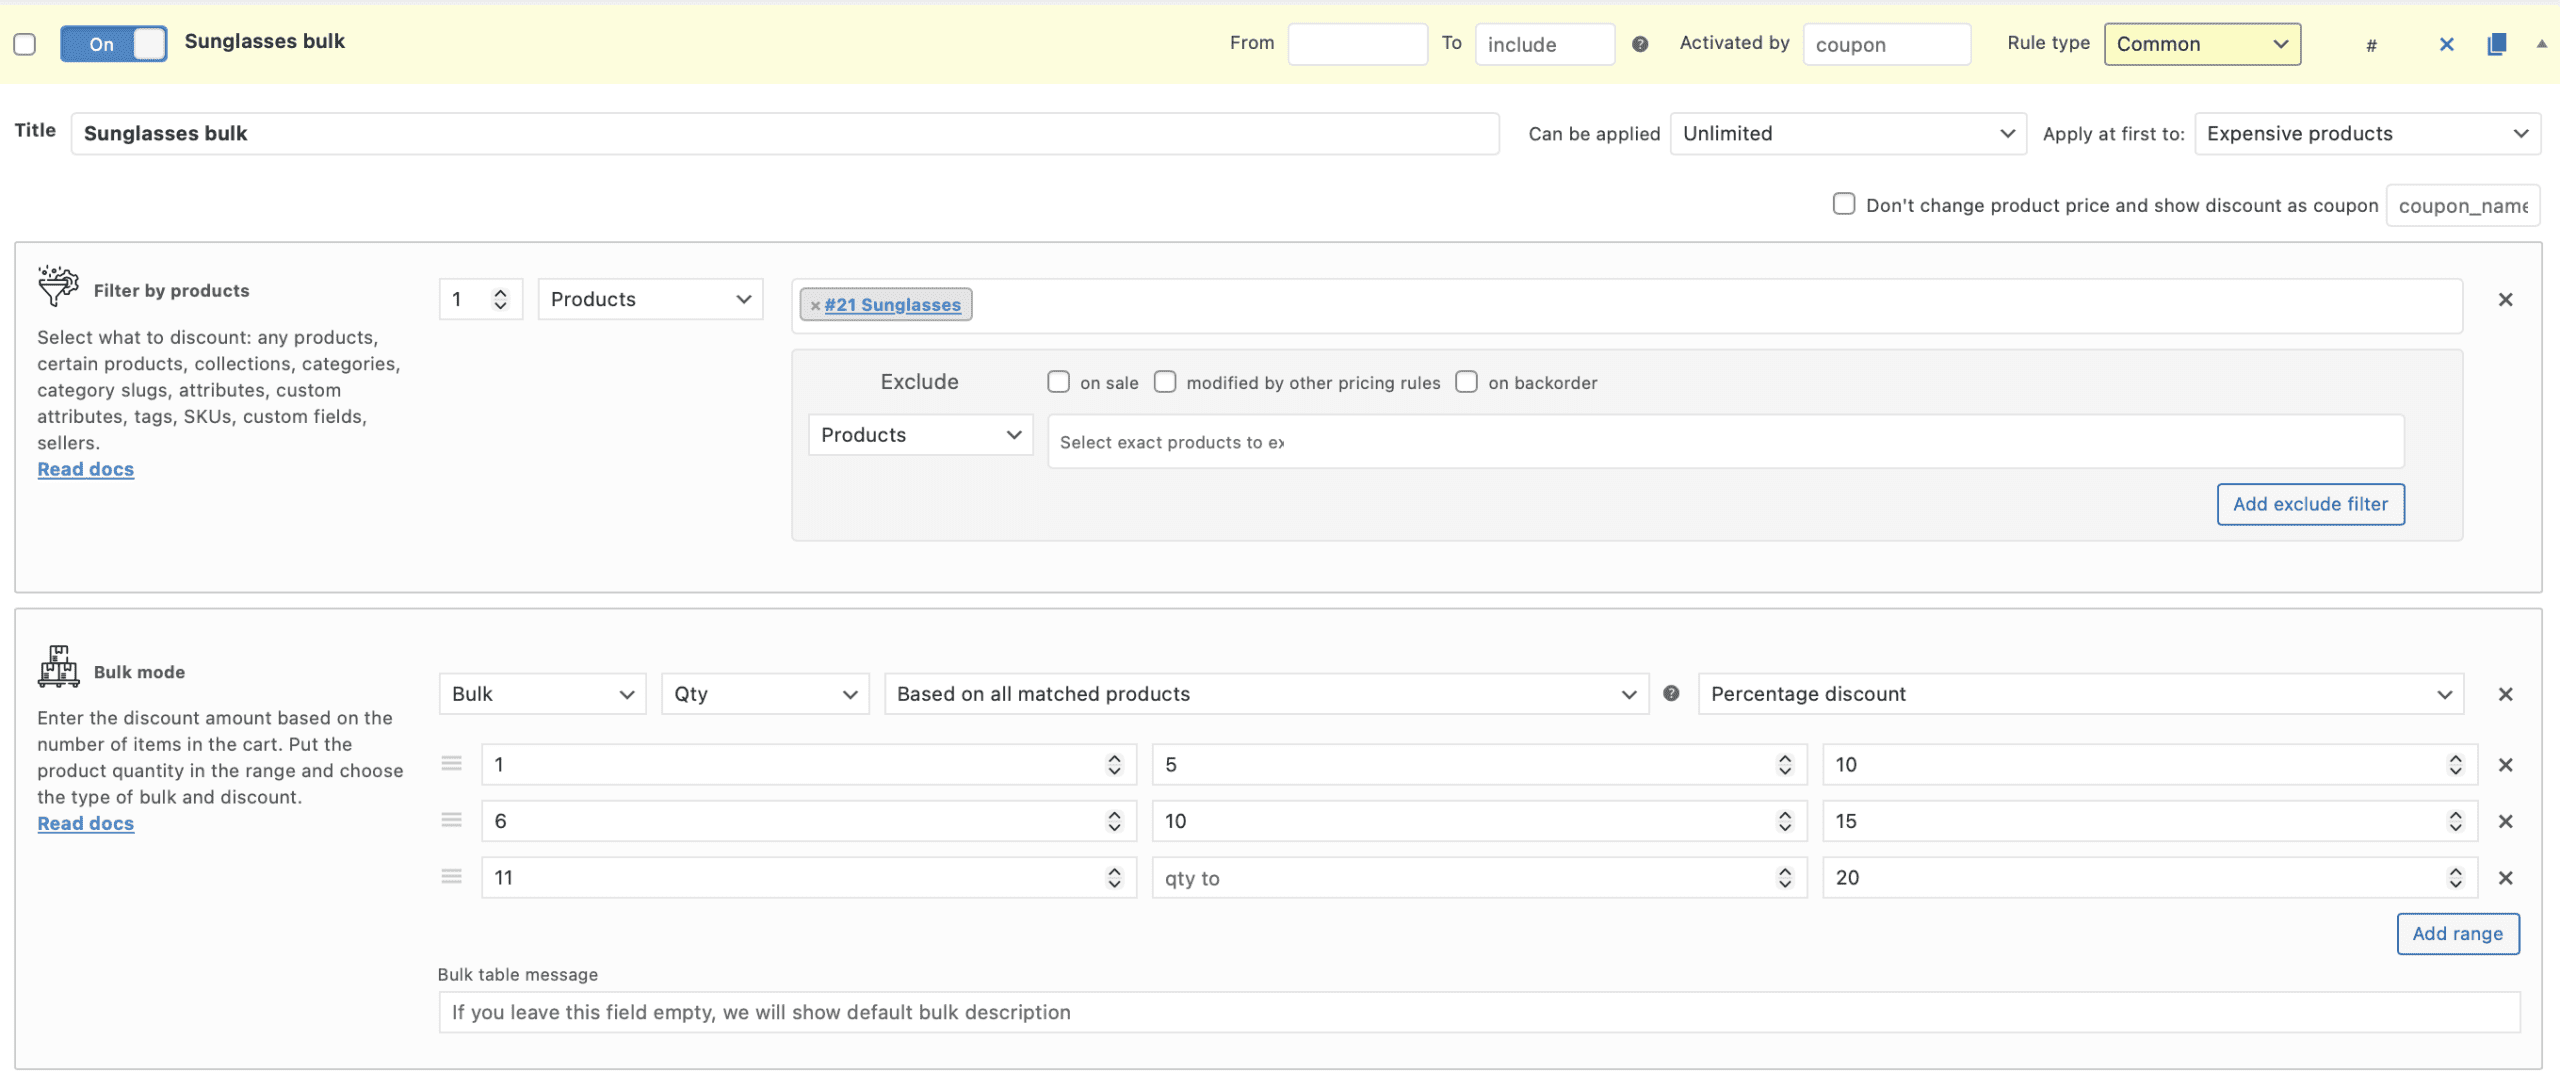The image size is (2560, 1072).
Task: Enable the exclude on sale checkbox
Action: coord(1058,382)
